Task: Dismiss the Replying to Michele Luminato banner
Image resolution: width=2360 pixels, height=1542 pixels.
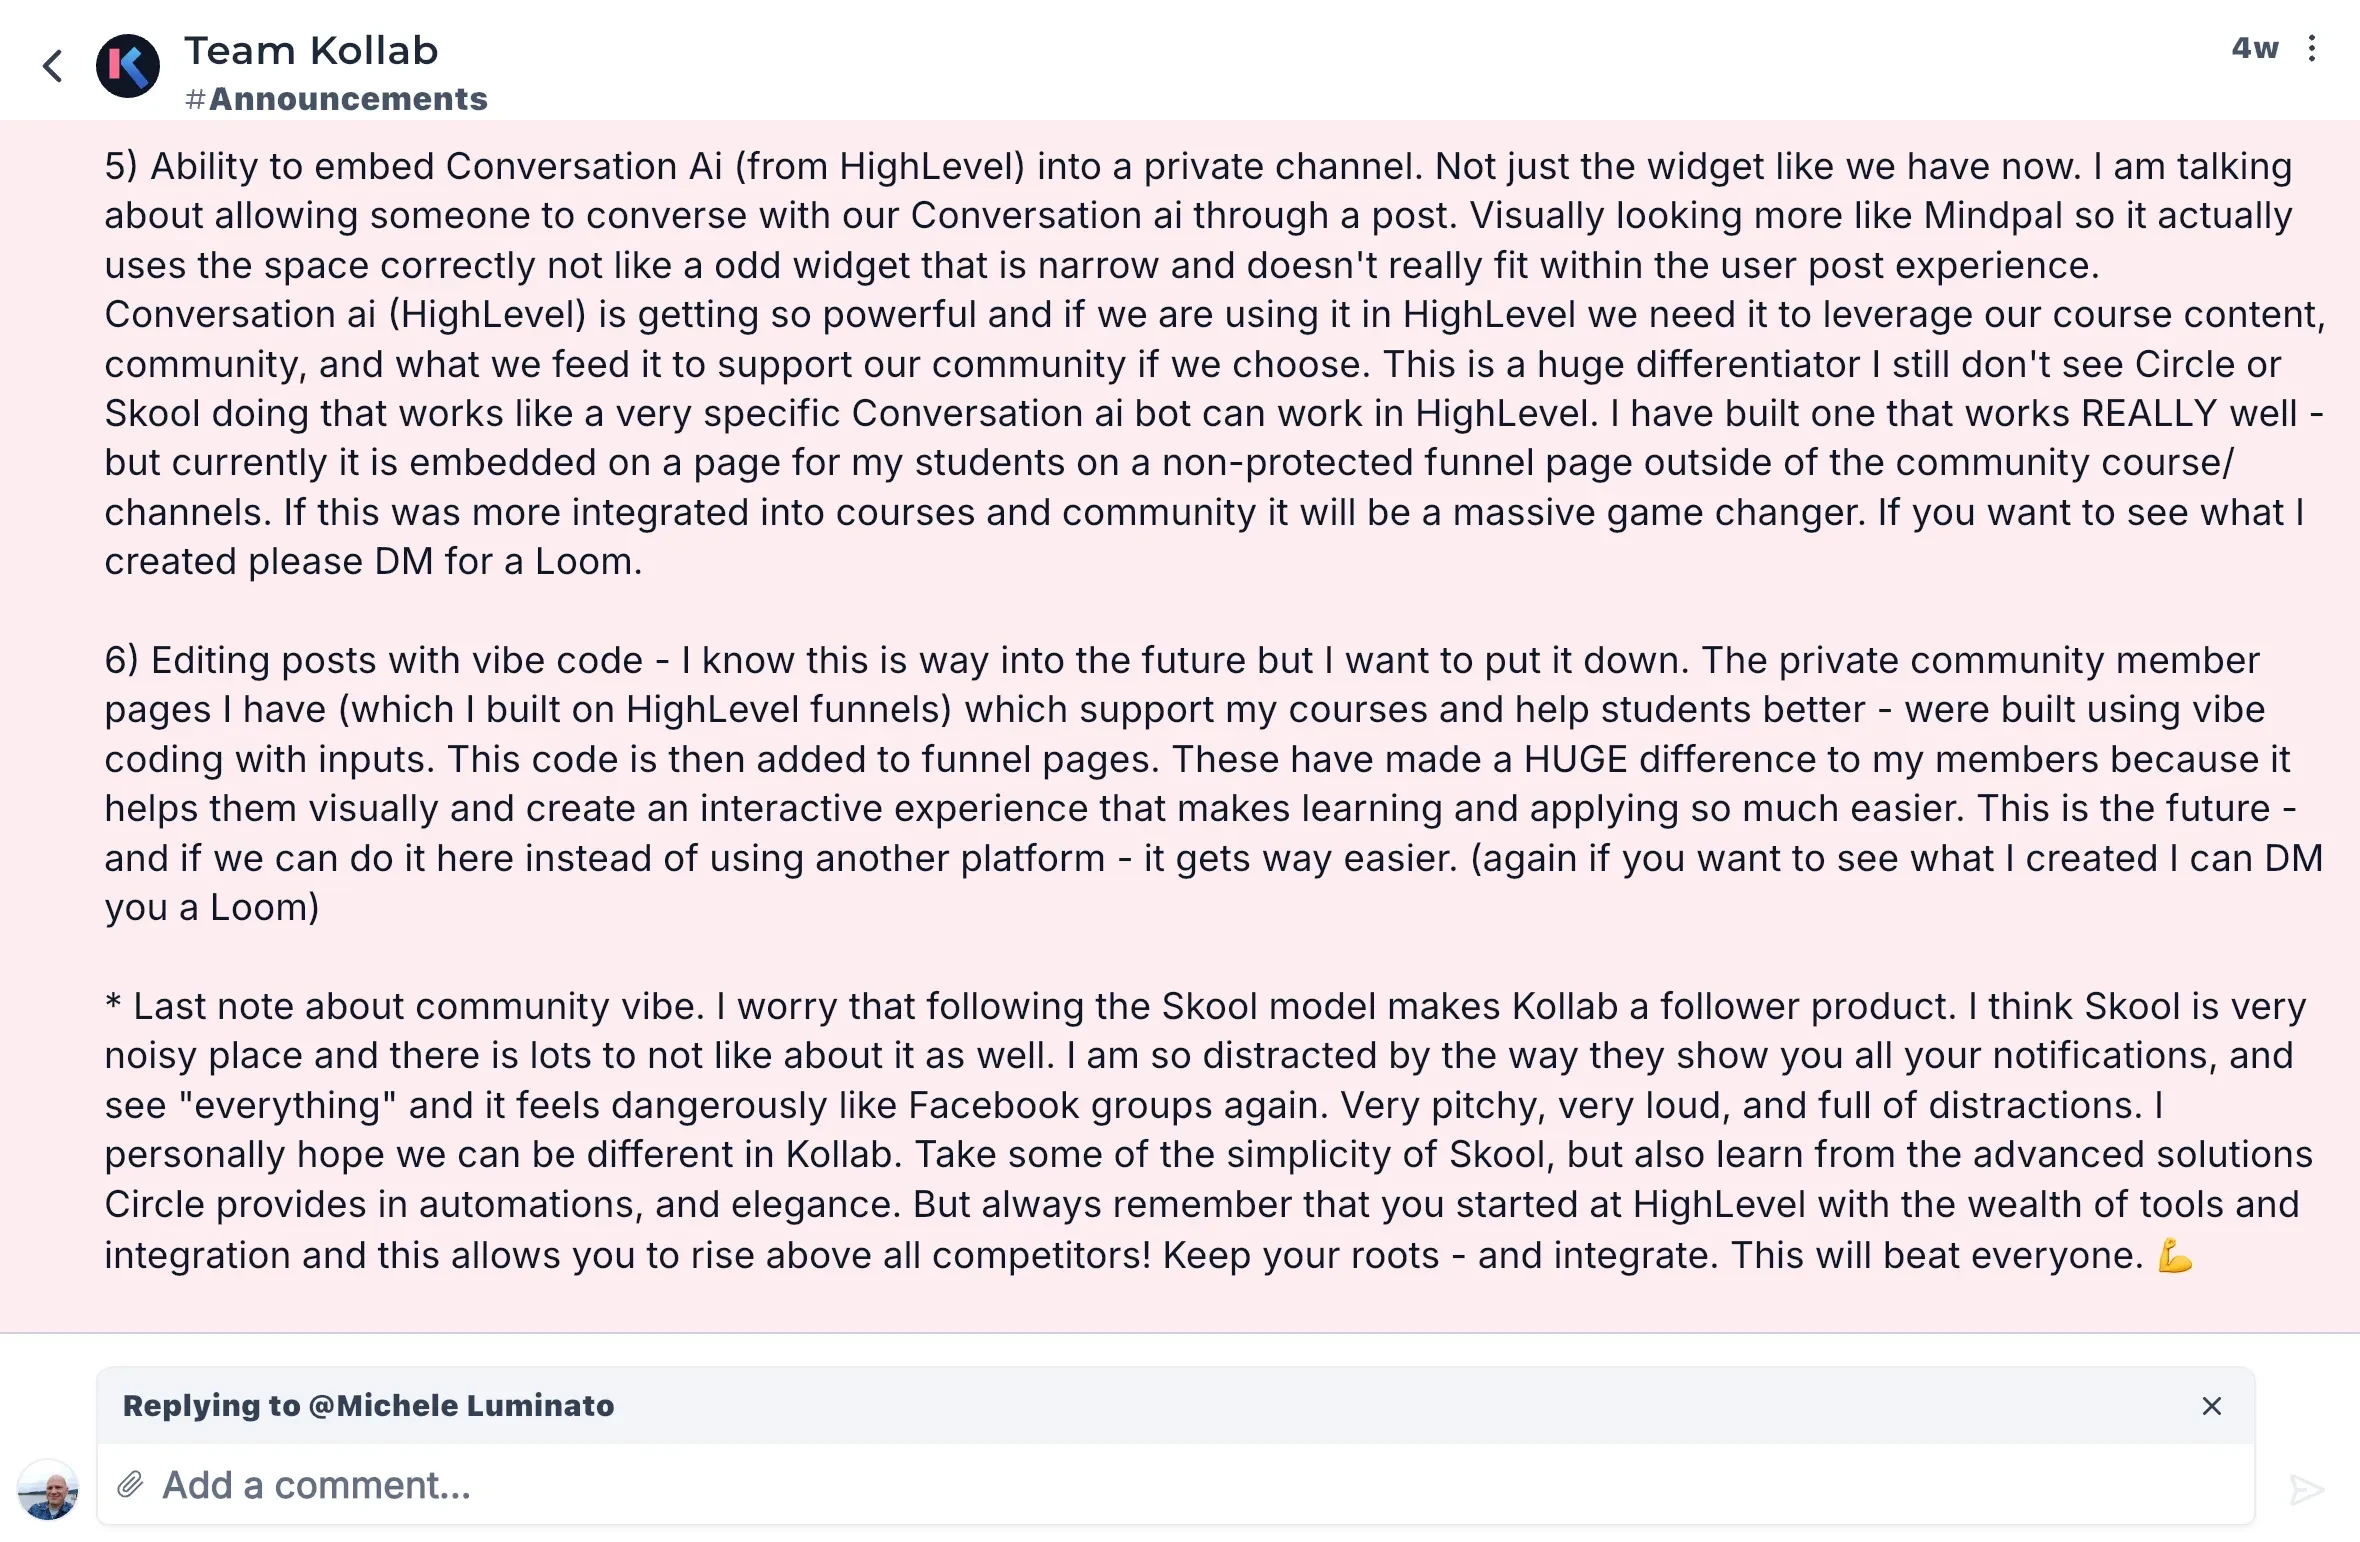Action: (x=2212, y=1406)
